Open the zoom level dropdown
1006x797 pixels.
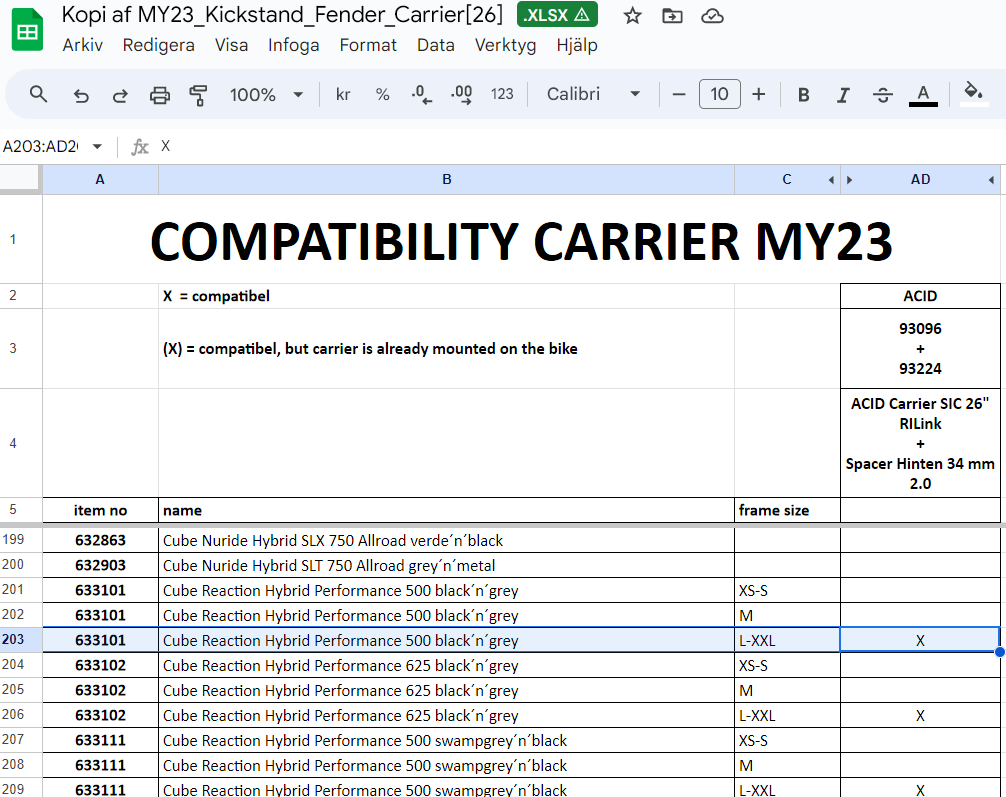(266, 95)
